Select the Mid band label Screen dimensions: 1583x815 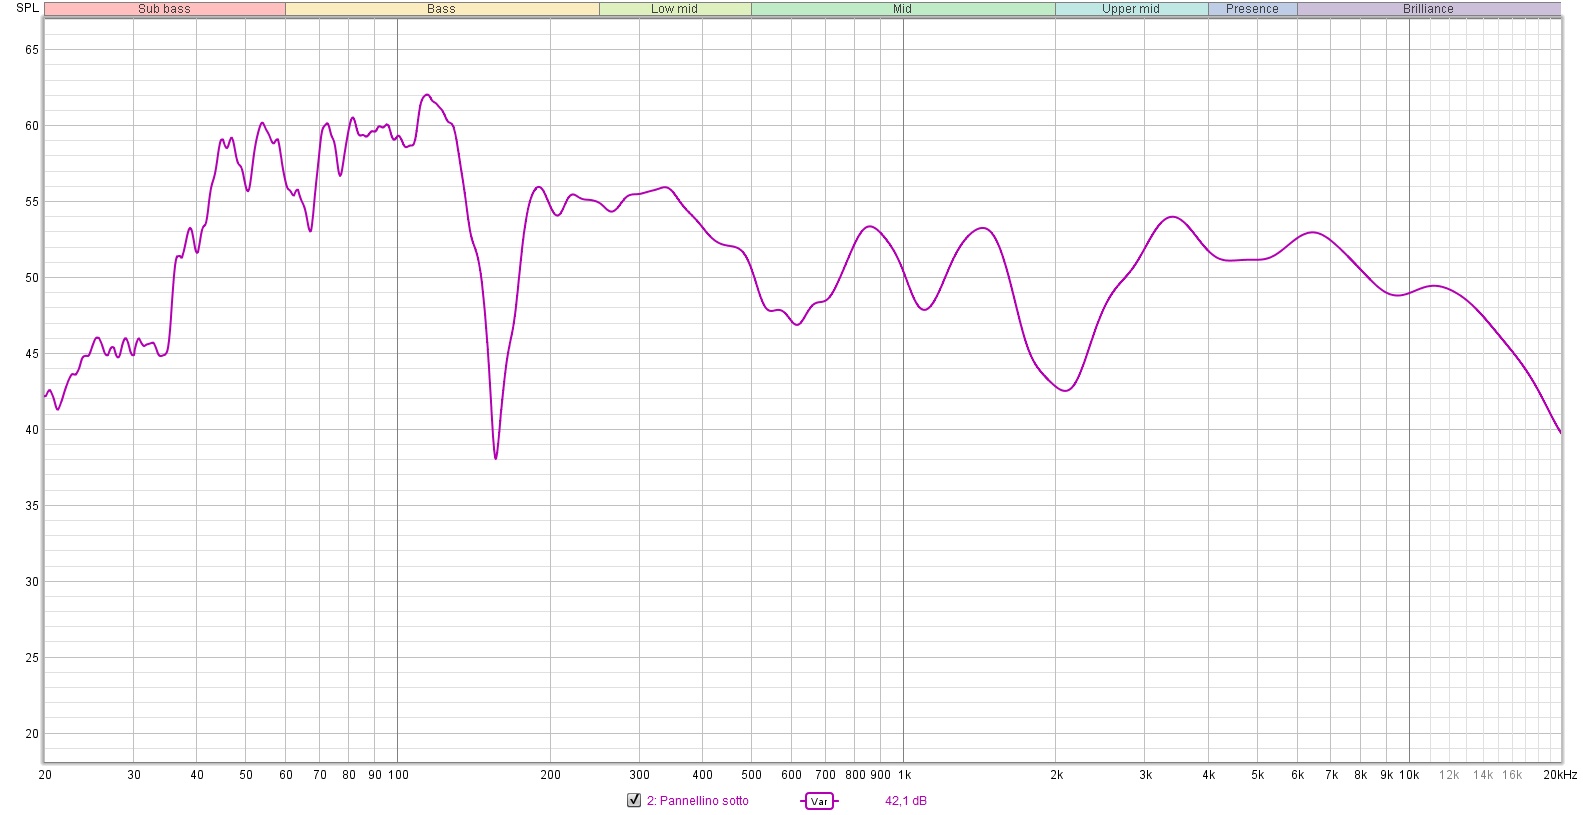tap(903, 9)
